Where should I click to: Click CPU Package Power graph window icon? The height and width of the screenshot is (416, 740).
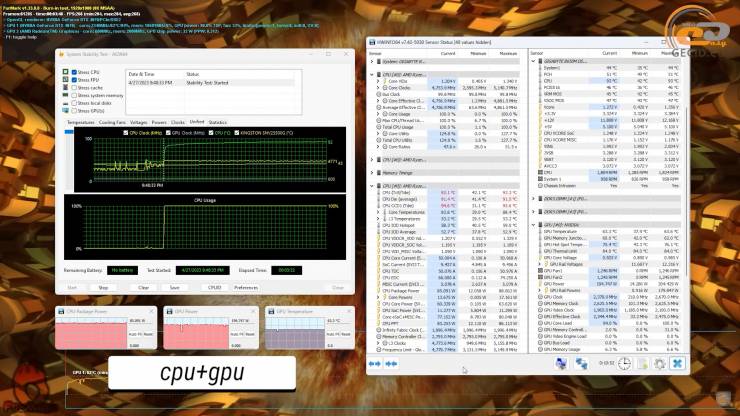click(x=61, y=312)
